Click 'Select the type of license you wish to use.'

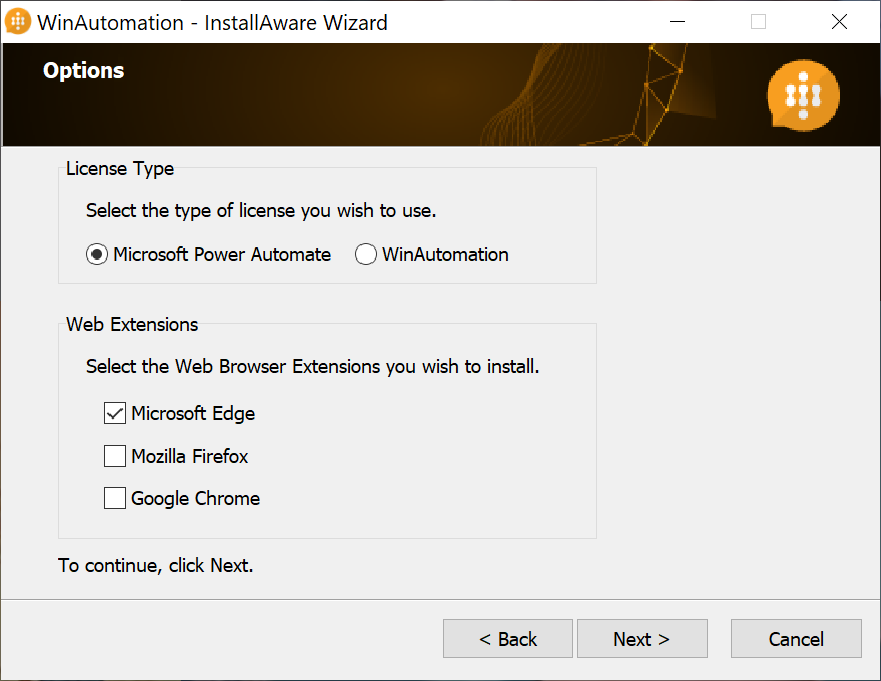[x=261, y=211]
